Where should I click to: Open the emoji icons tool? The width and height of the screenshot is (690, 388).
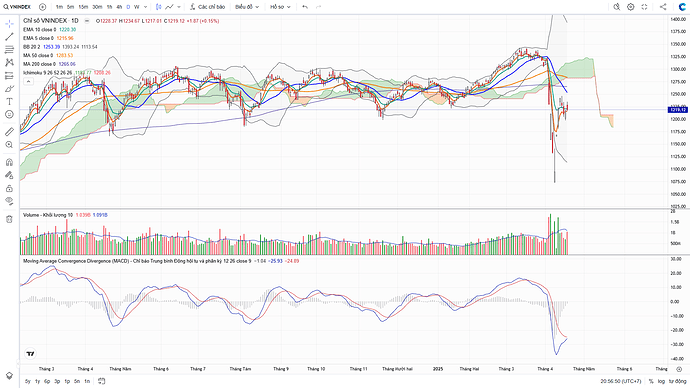[9, 114]
